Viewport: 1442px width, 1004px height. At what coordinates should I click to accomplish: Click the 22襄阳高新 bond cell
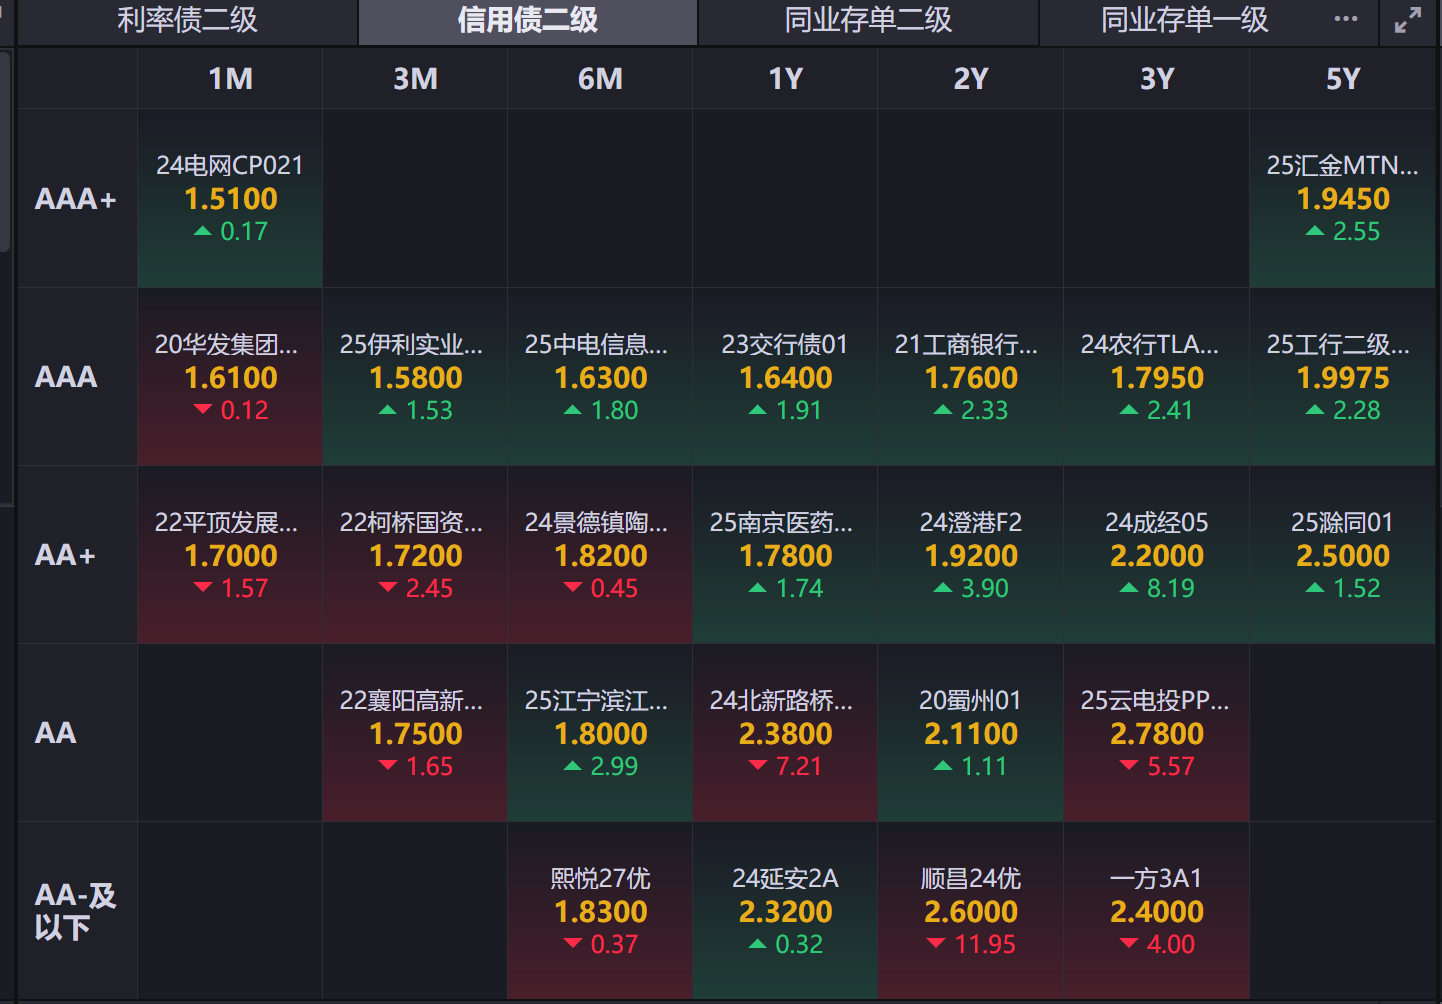pos(415,733)
